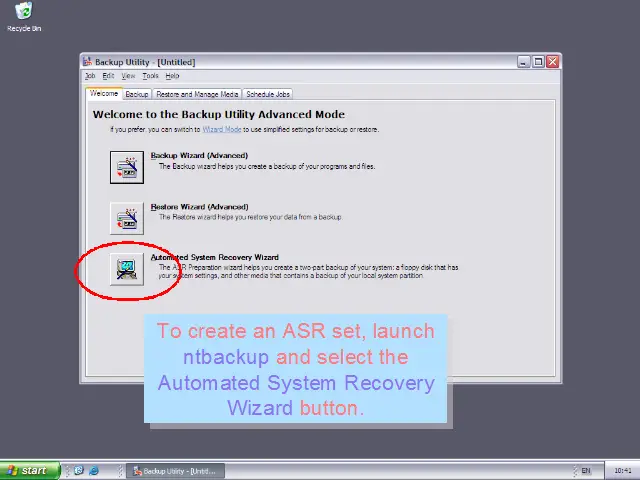This screenshot has width=640, height=480.
Task: Select the Welcome tab
Action: (x=104, y=94)
